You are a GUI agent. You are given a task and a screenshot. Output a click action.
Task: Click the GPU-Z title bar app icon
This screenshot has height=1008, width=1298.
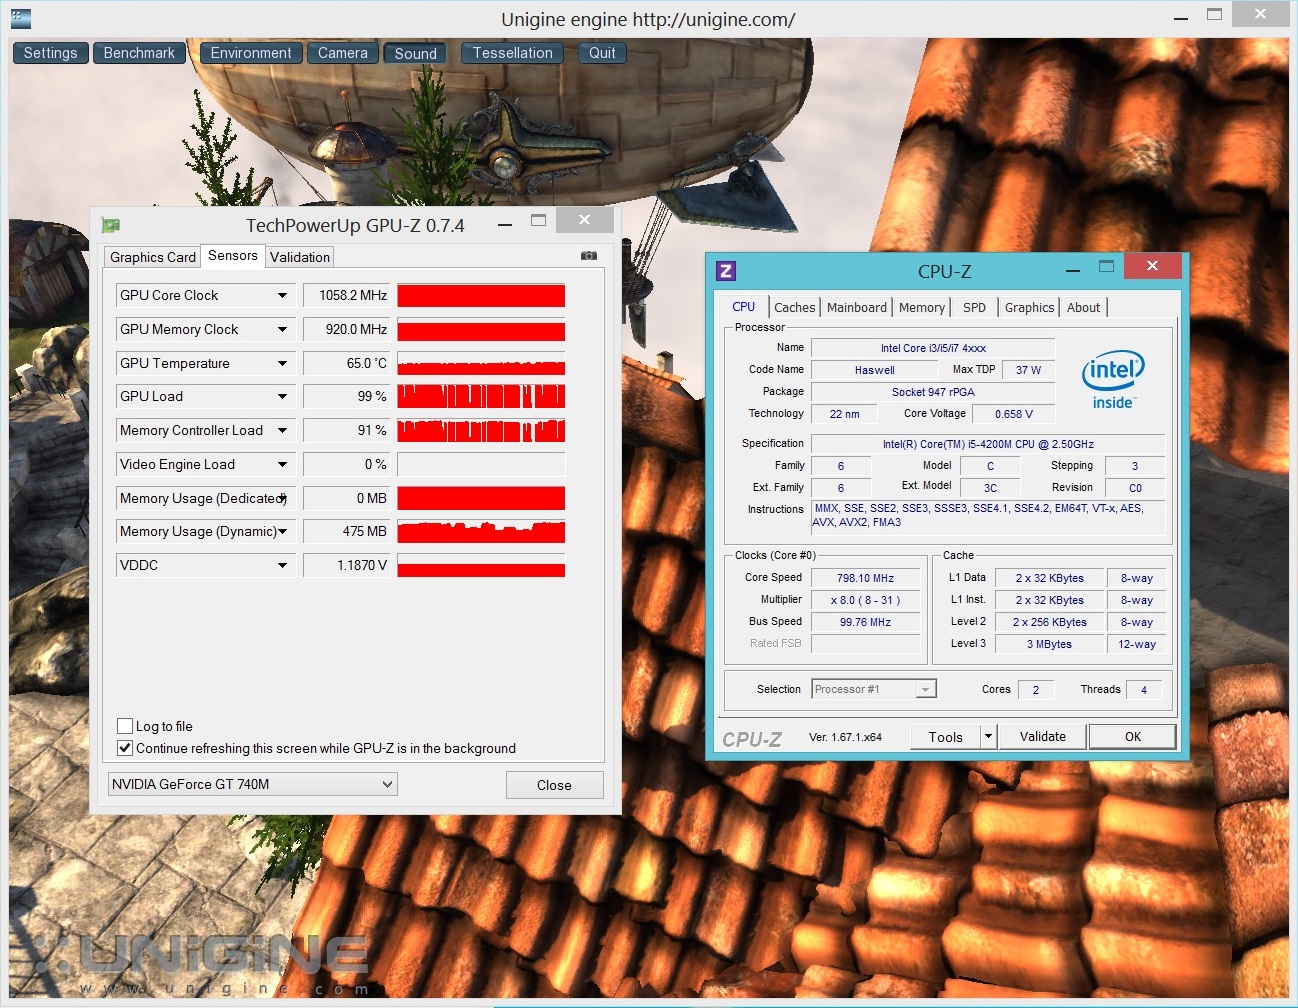click(111, 225)
